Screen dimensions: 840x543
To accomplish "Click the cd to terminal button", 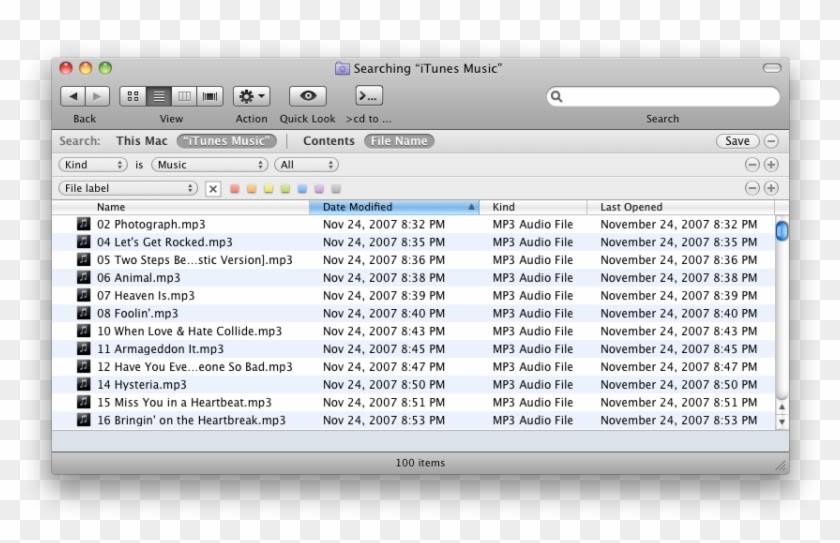I will click(369, 96).
